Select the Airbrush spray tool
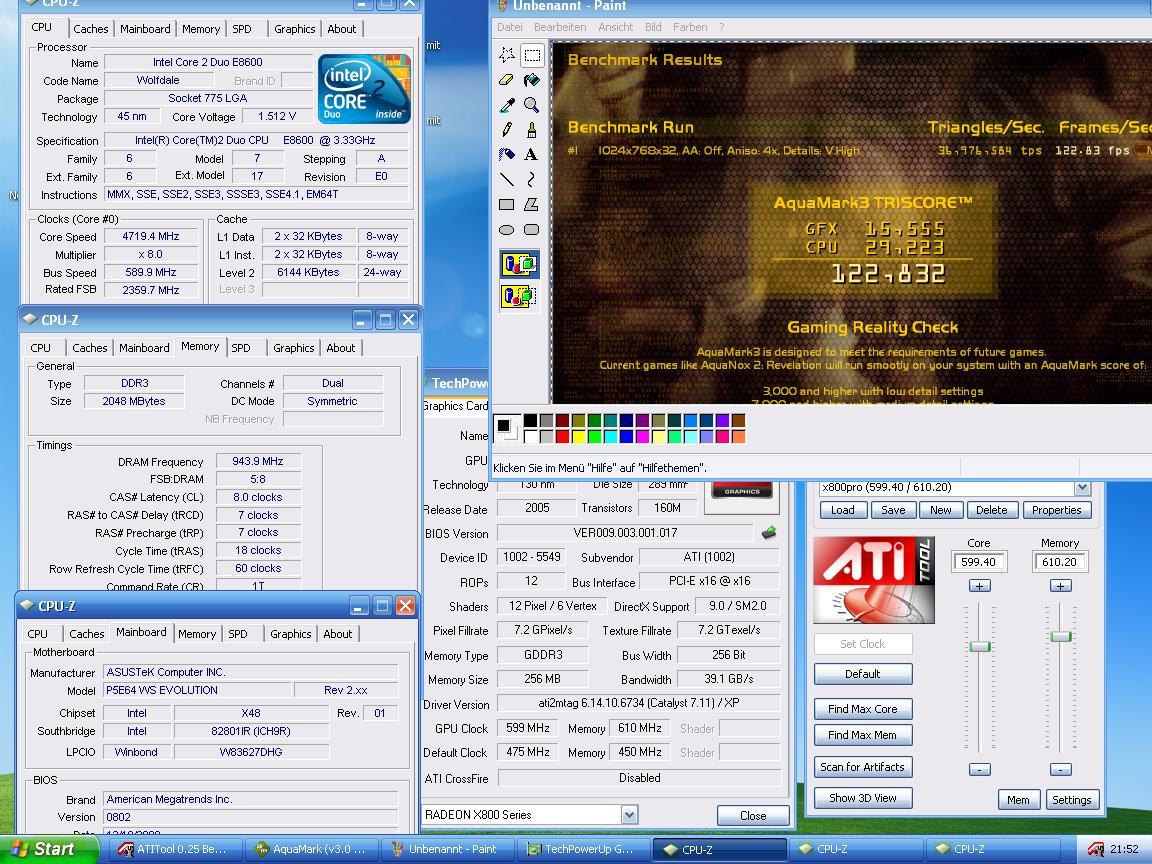The image size is (1152, 864). point(507,154)
